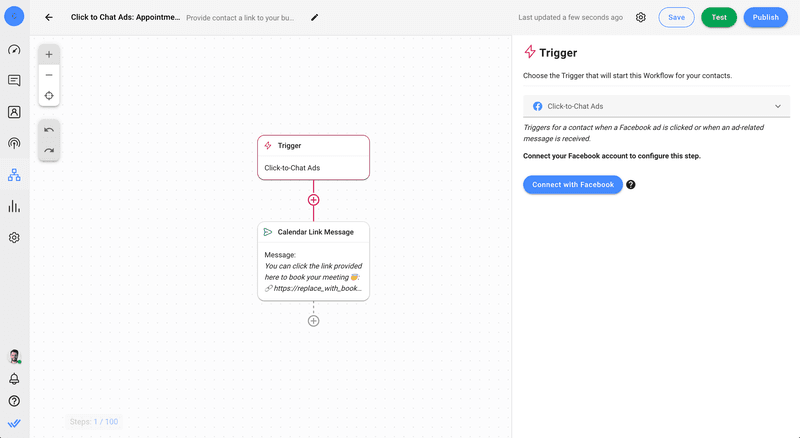Publish the workflow

pyautogui.click(x=766, y=17)
